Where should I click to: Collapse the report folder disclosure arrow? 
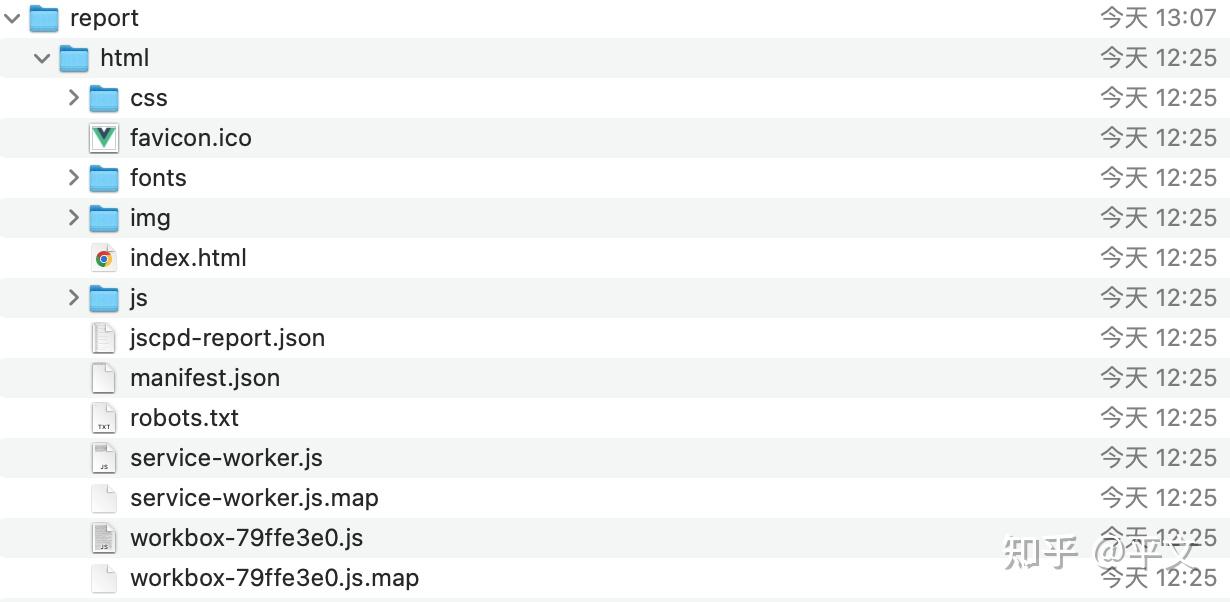click(12, 18)
